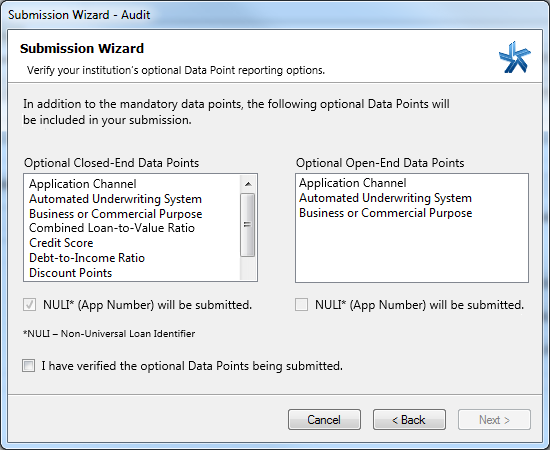The image size is (550, 450).
Task: Select Combined Loan-to-Value Ratio item
Action: pos(112,228)
